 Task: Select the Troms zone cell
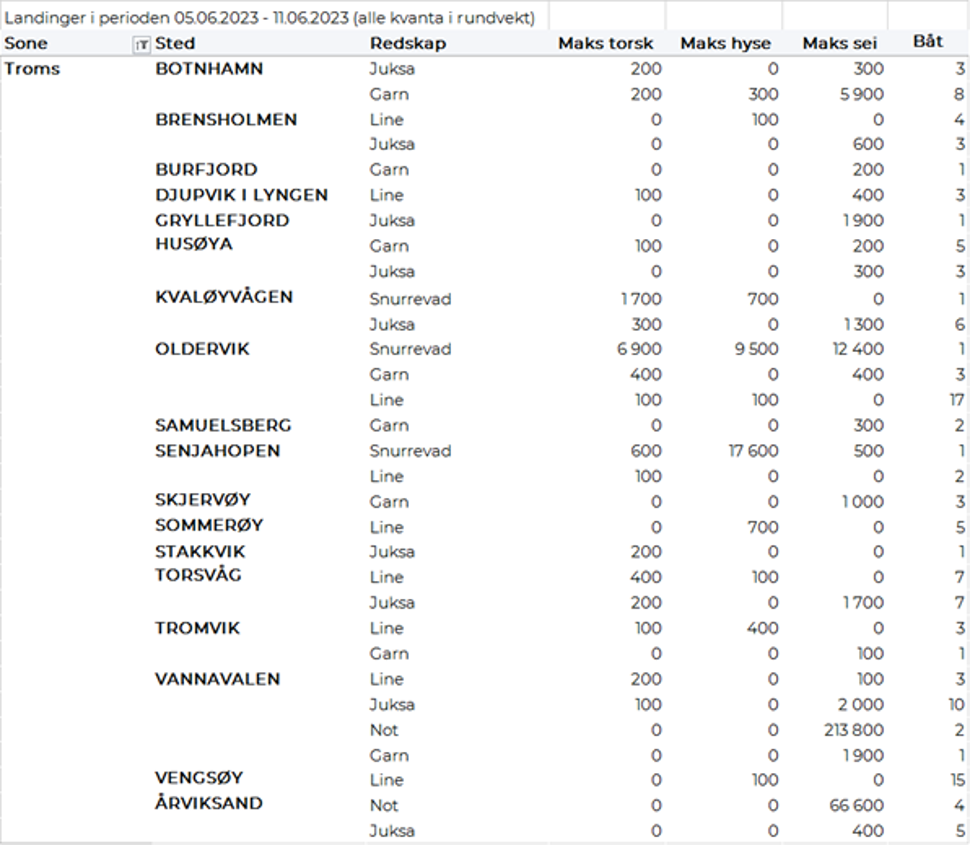pos(32,69)
